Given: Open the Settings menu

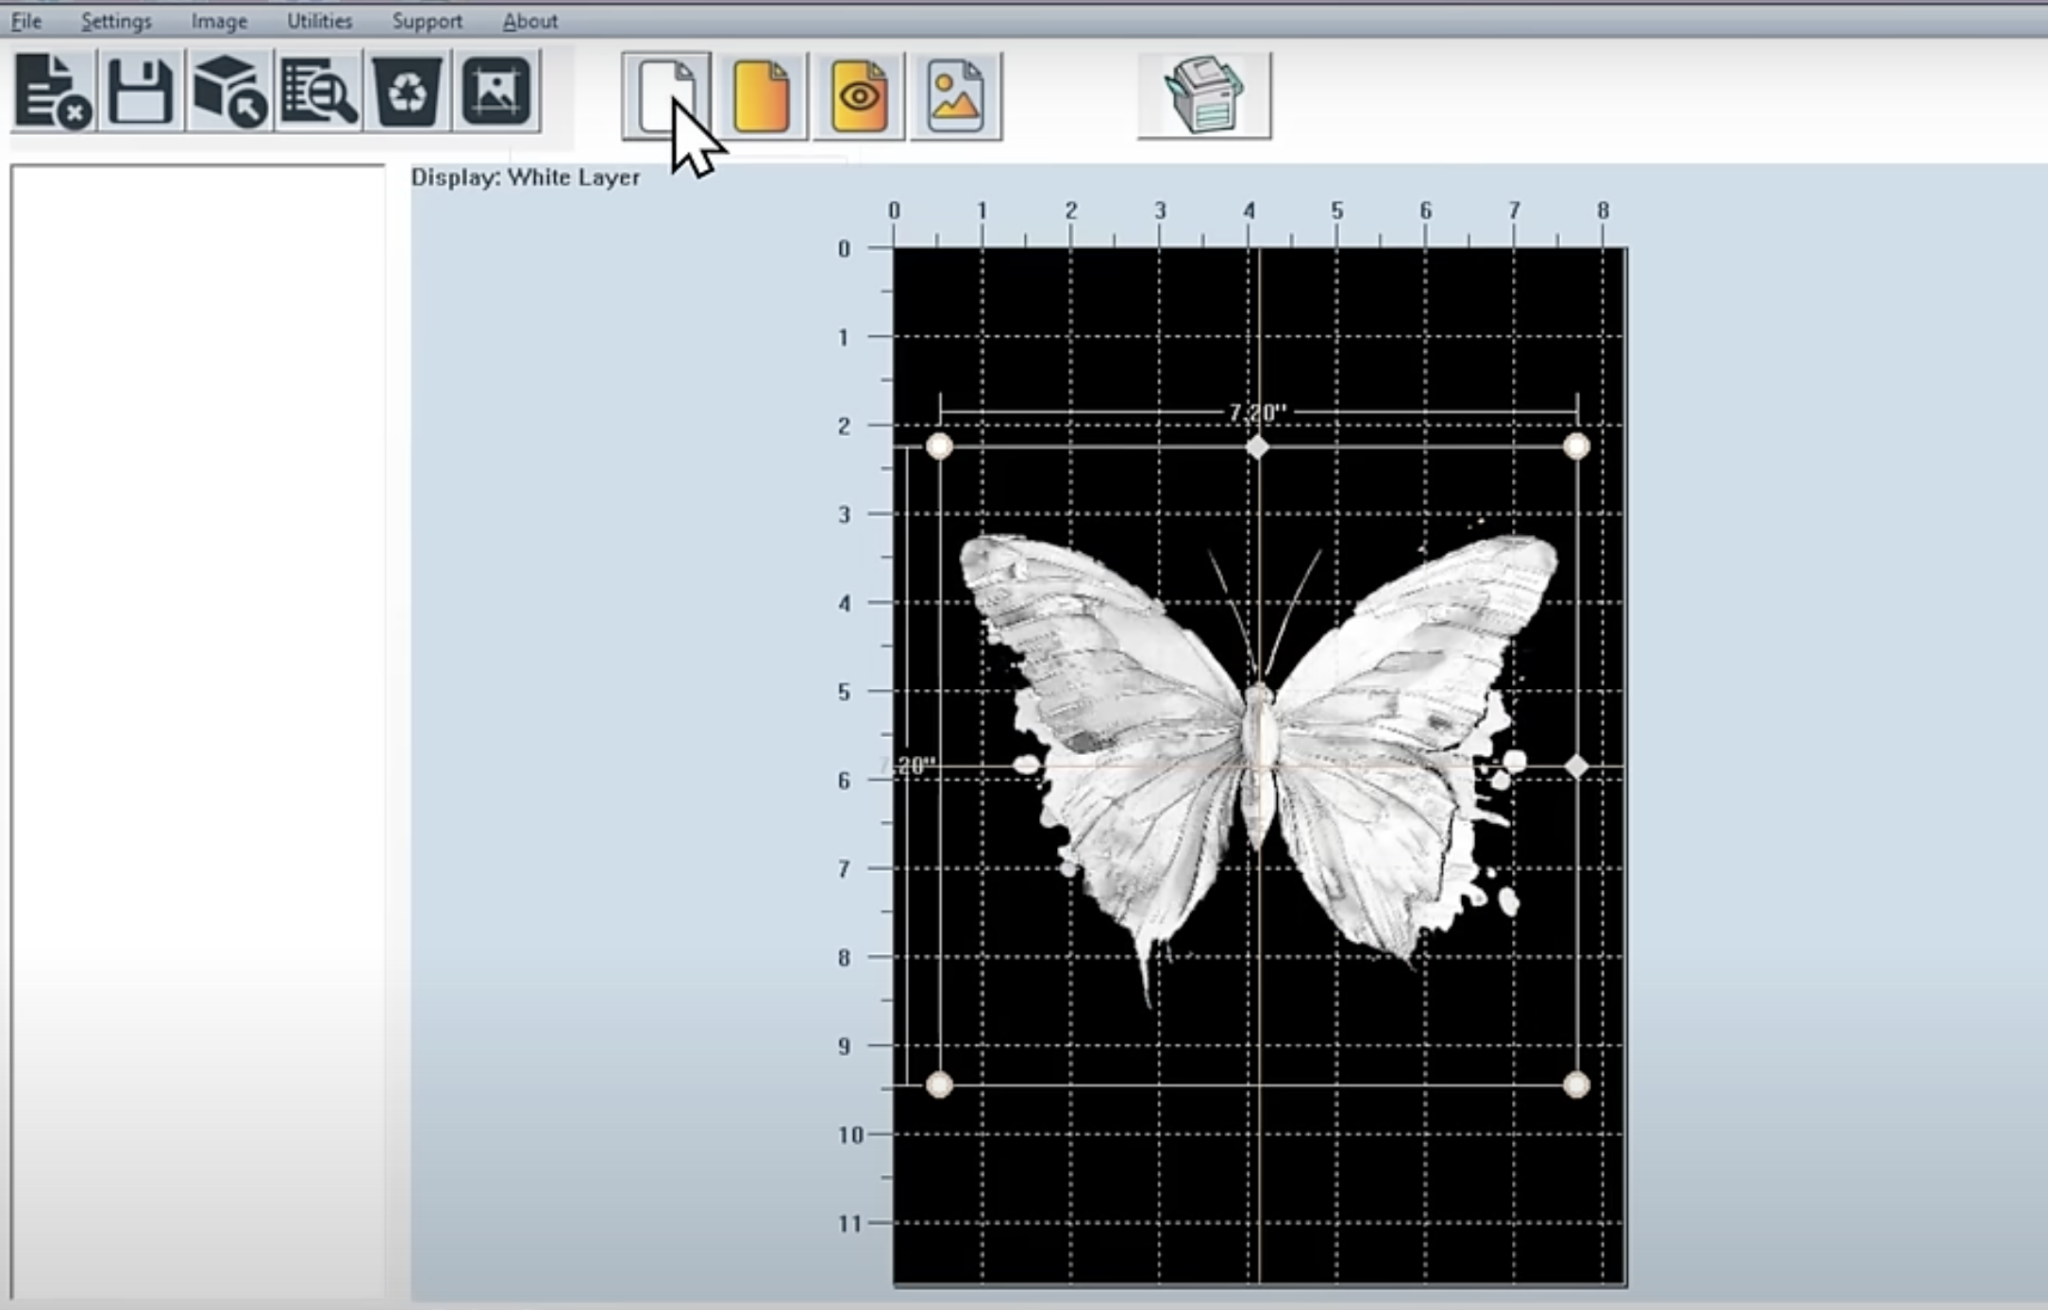Looking at the screenshot, I should coord(116,21).
